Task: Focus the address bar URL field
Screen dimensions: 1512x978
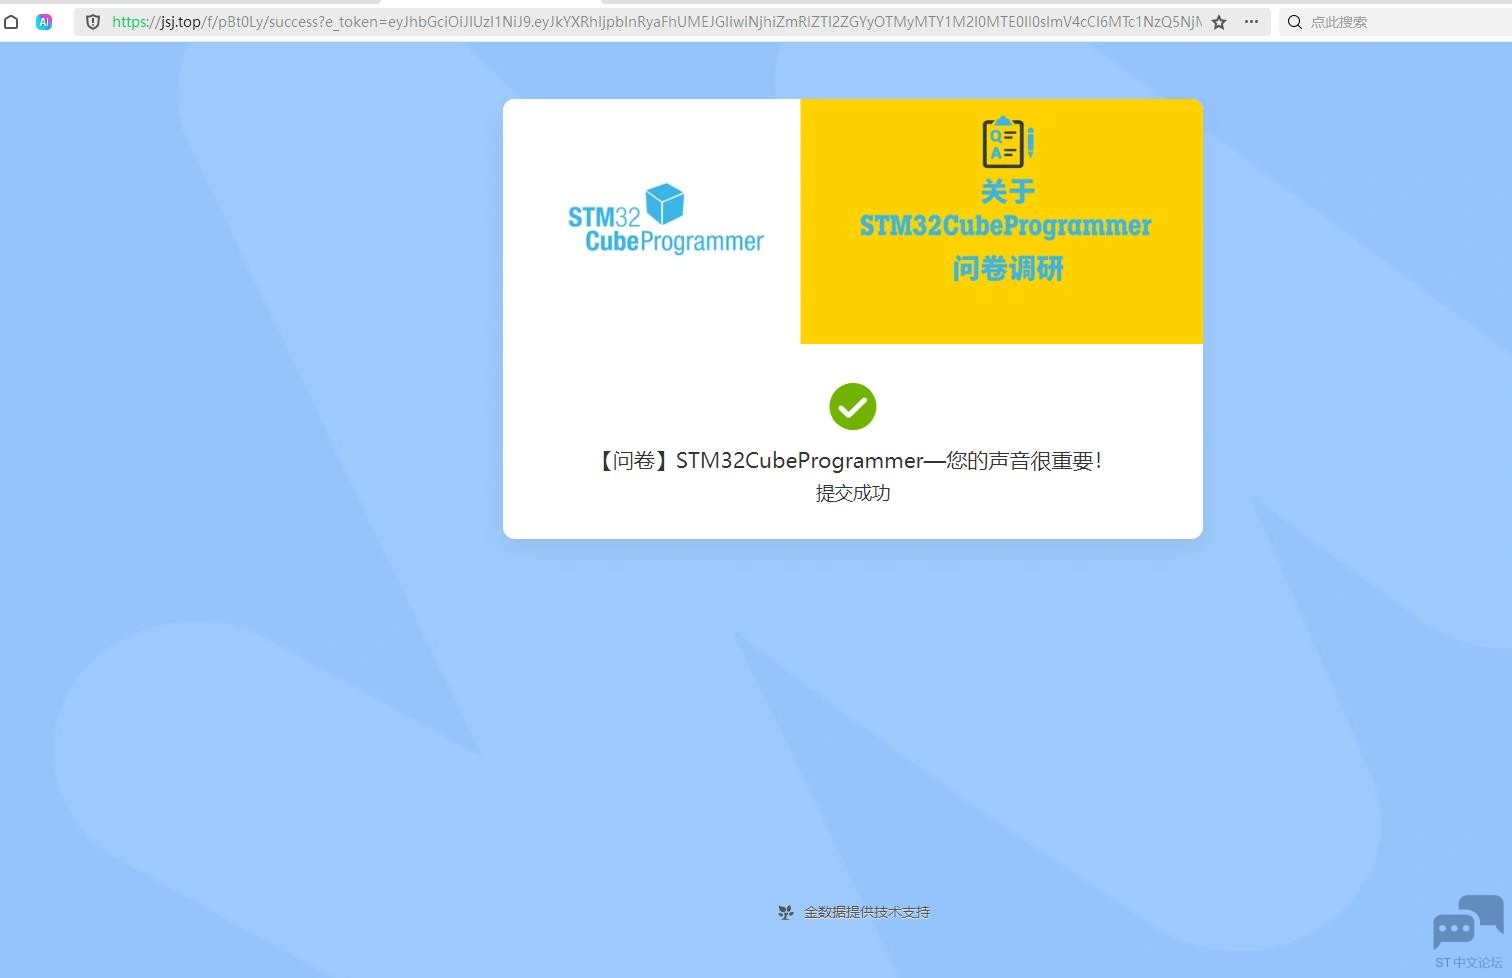Action: (656, 22)
